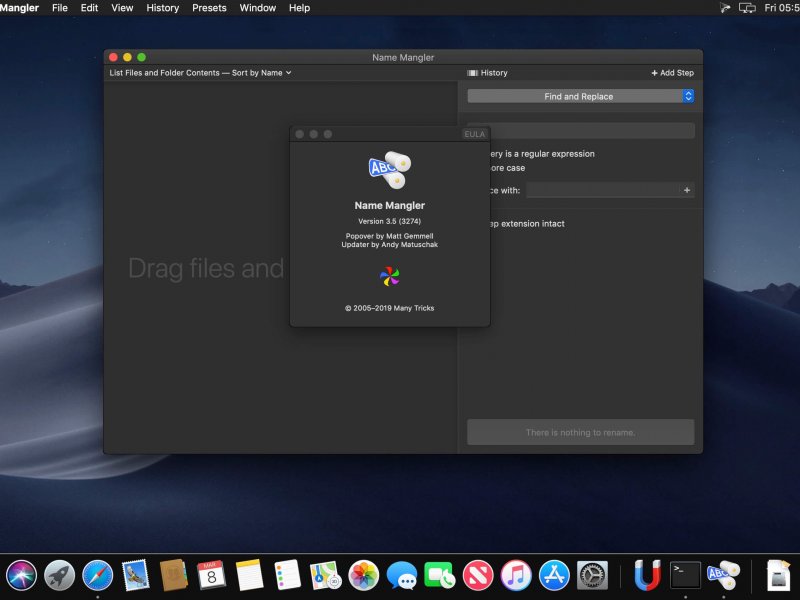This screenshot has height=600, width=800.
Task: Open Calendar from the dock
Action: 211,575
